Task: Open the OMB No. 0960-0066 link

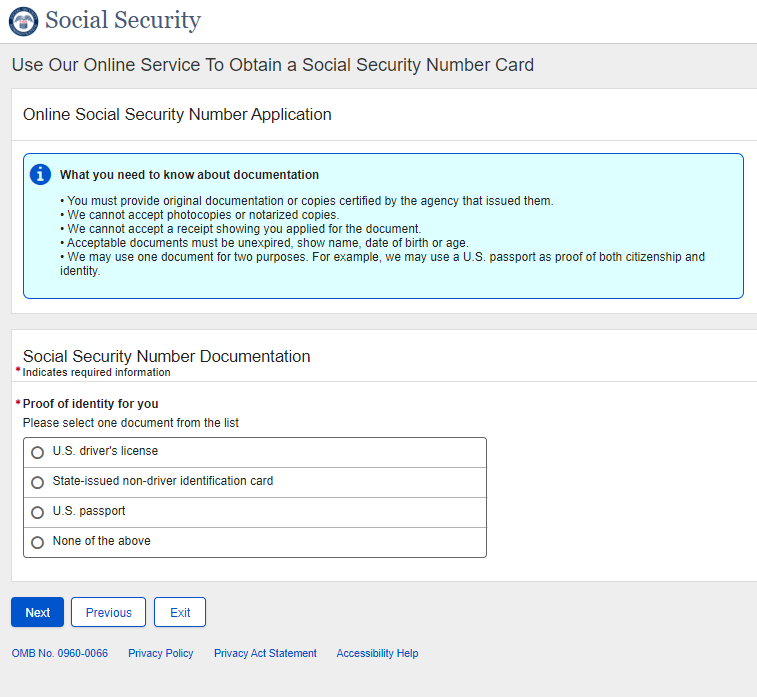Action: [60, 653]
